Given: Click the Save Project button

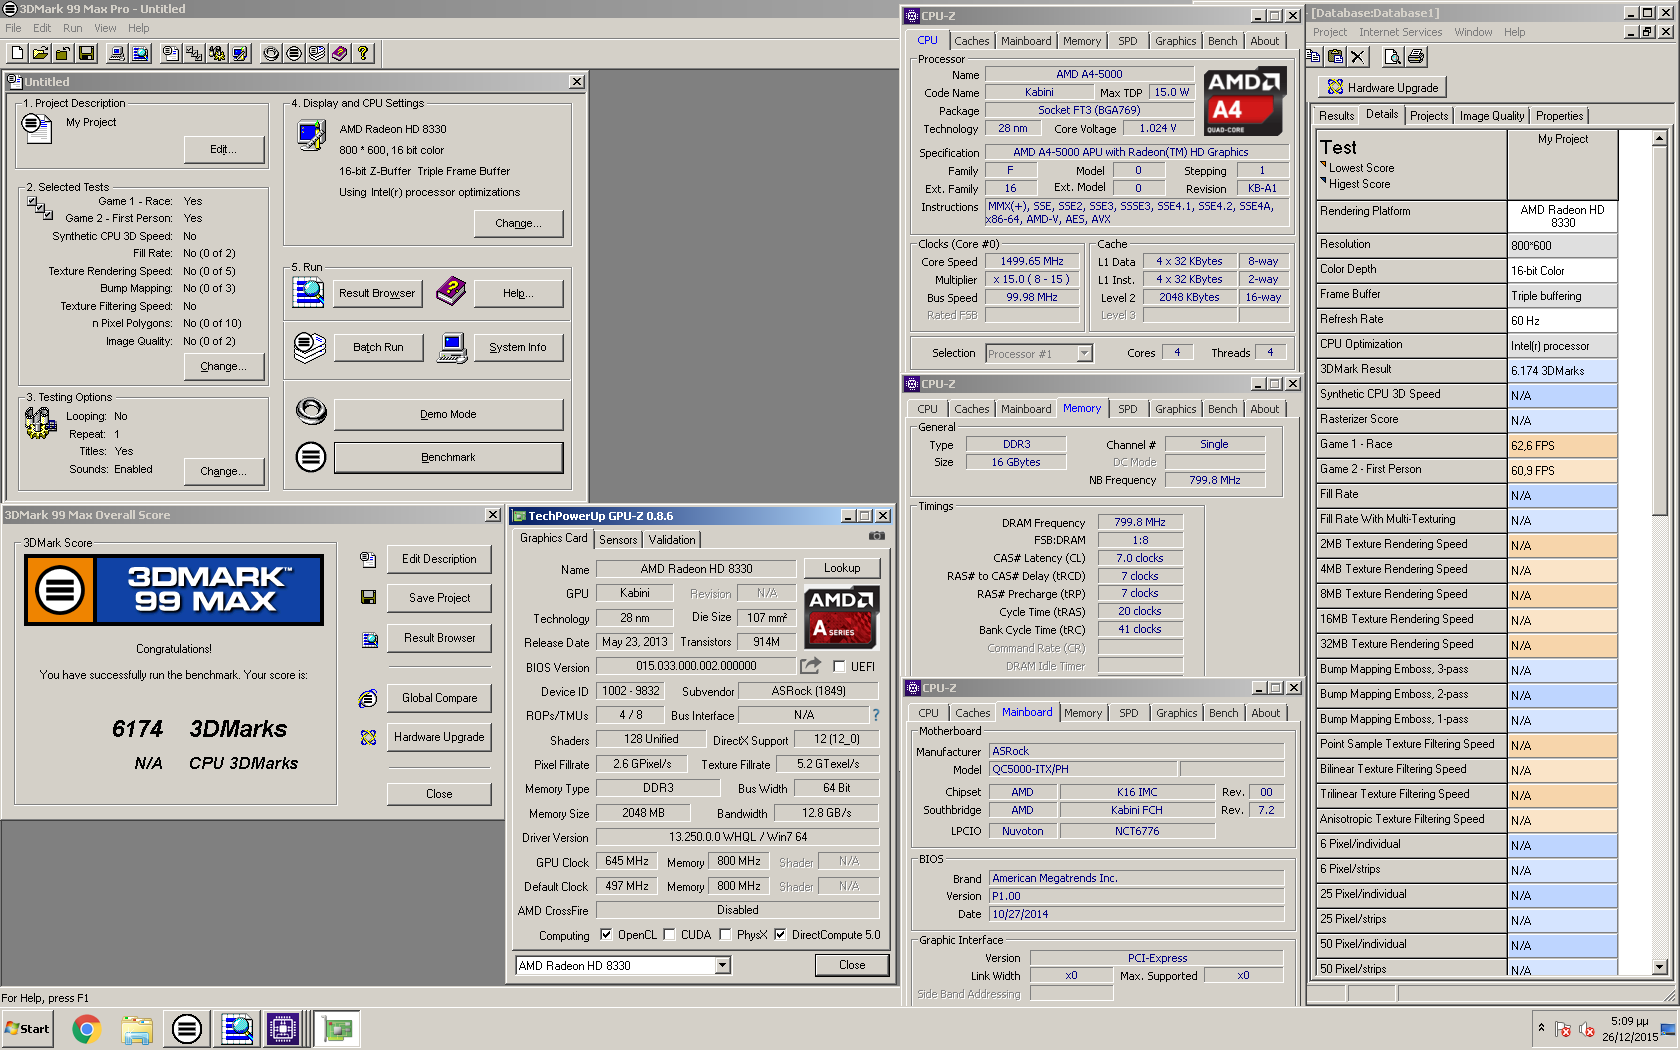Looking at the screenshot, I should pos(439,598).
